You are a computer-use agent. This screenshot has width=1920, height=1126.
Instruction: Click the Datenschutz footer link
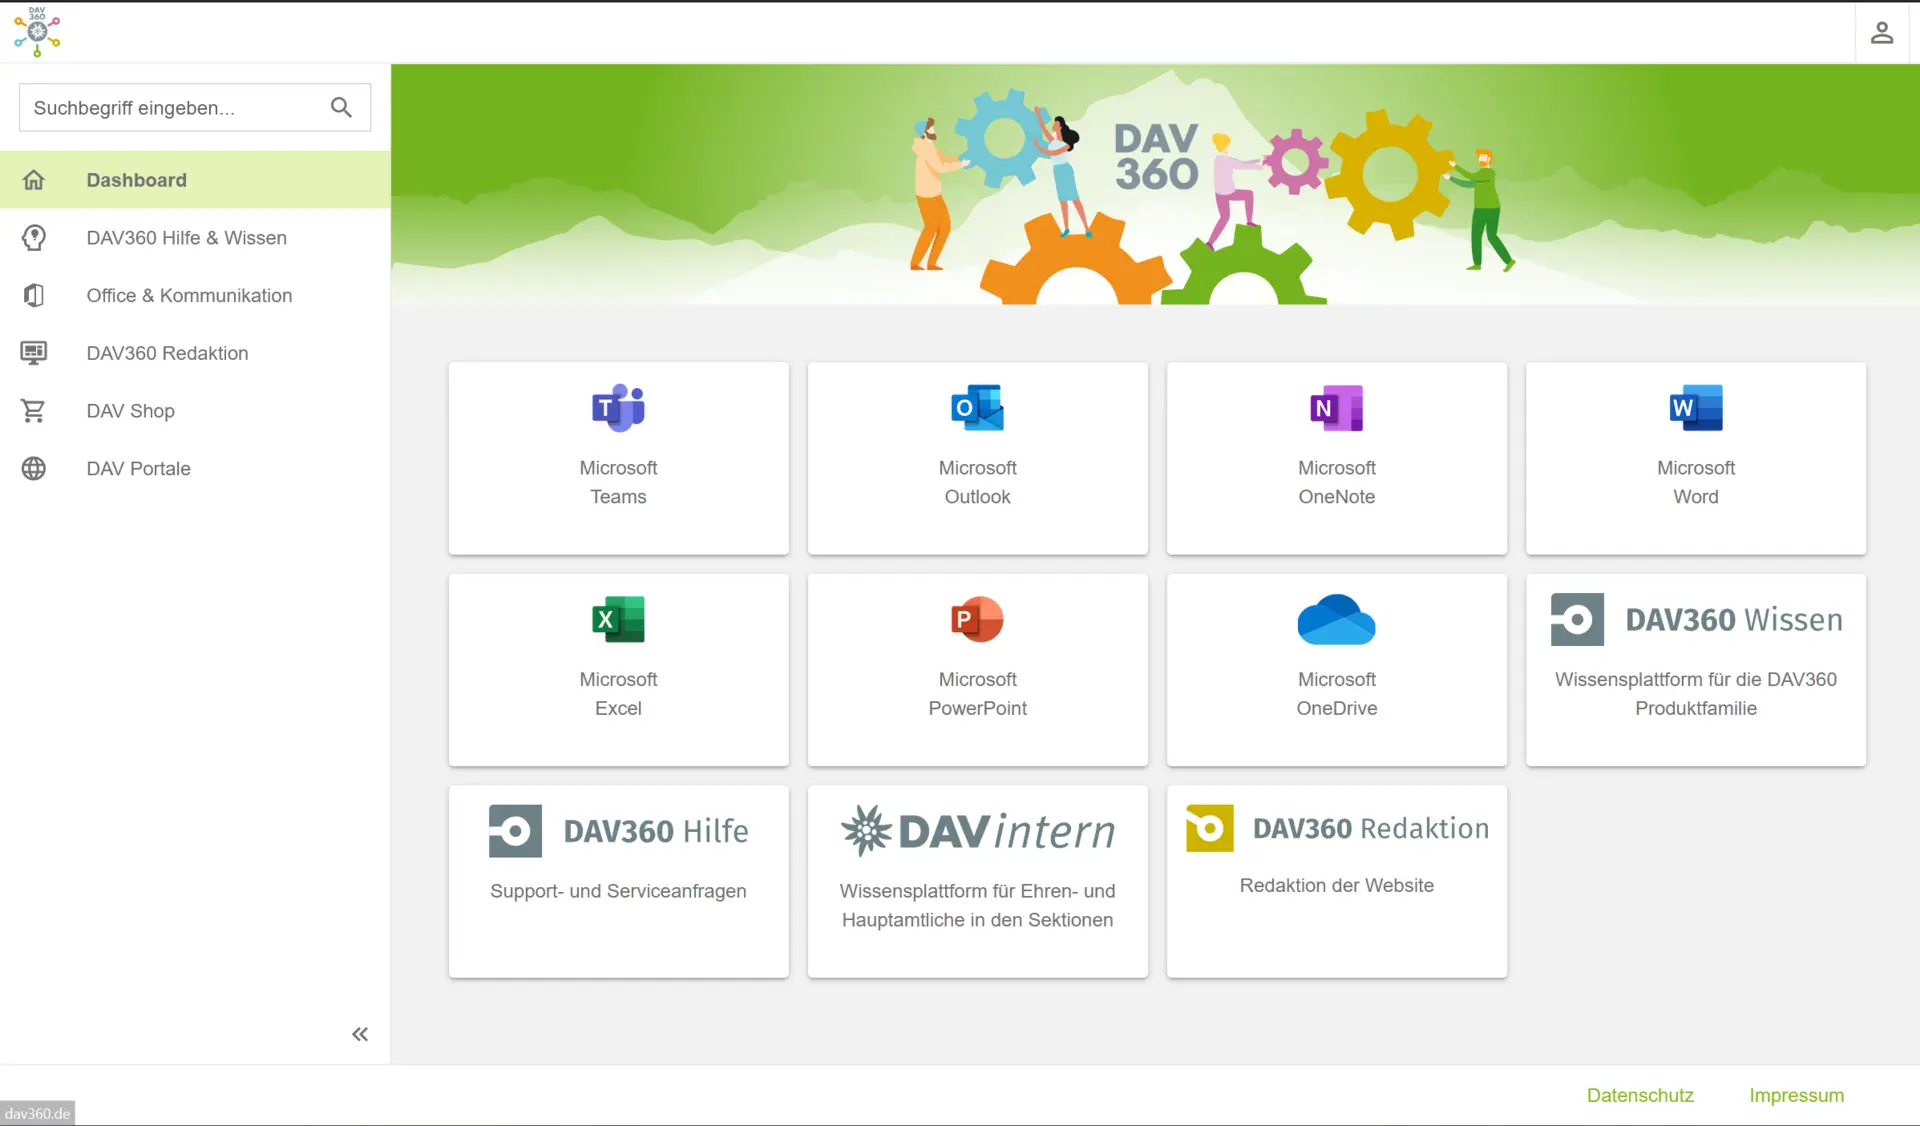(1640, 1095)
